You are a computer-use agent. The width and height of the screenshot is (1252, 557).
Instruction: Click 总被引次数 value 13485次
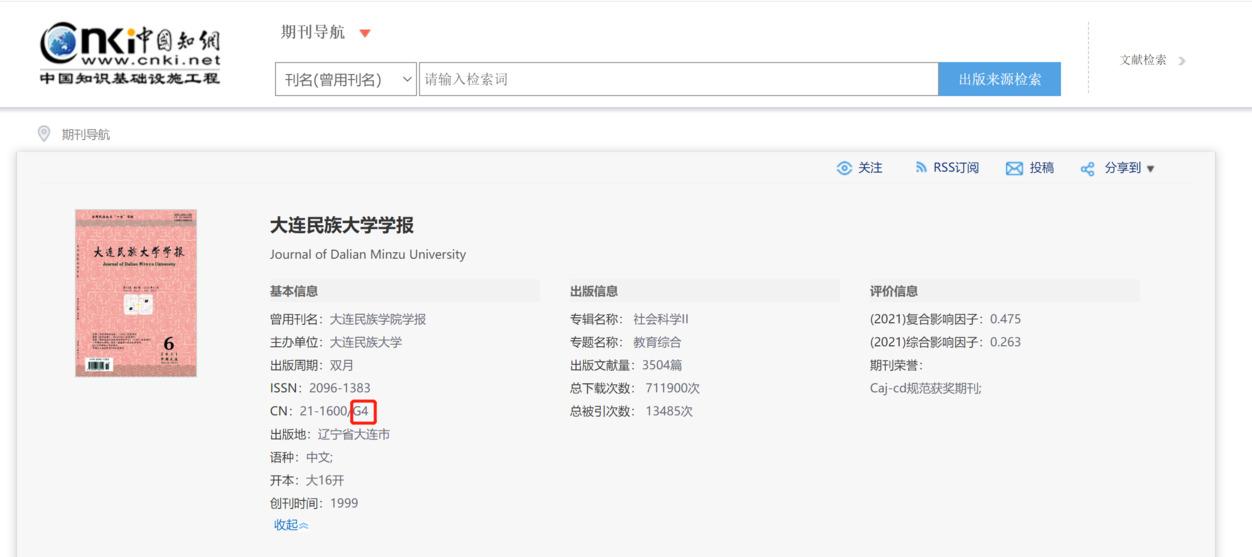669,411
